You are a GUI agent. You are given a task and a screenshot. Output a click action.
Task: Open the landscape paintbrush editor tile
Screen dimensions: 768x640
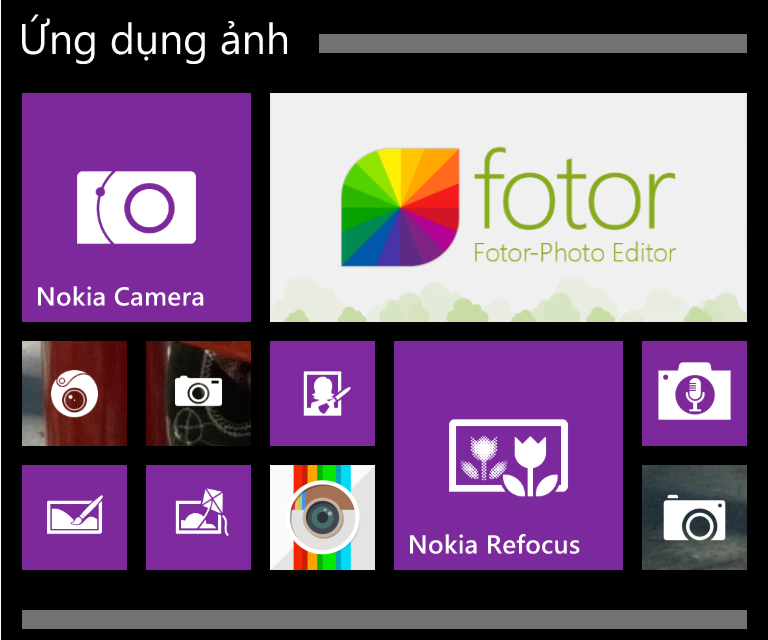(74, 517)
